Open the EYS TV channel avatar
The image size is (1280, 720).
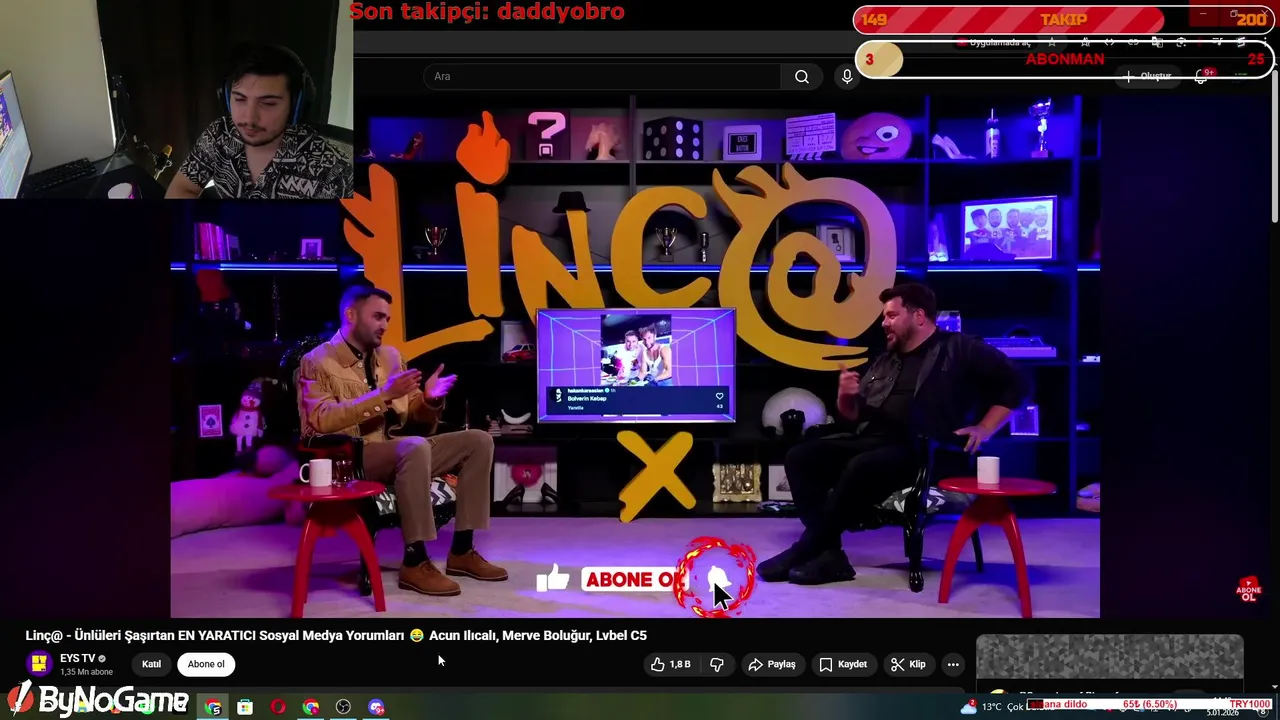point(39,664)
